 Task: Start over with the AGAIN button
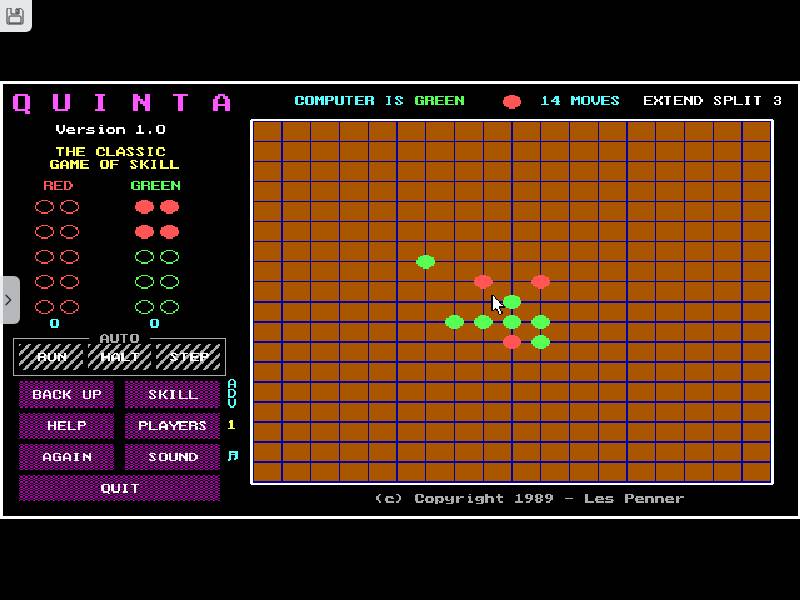[x=66, y=456]
